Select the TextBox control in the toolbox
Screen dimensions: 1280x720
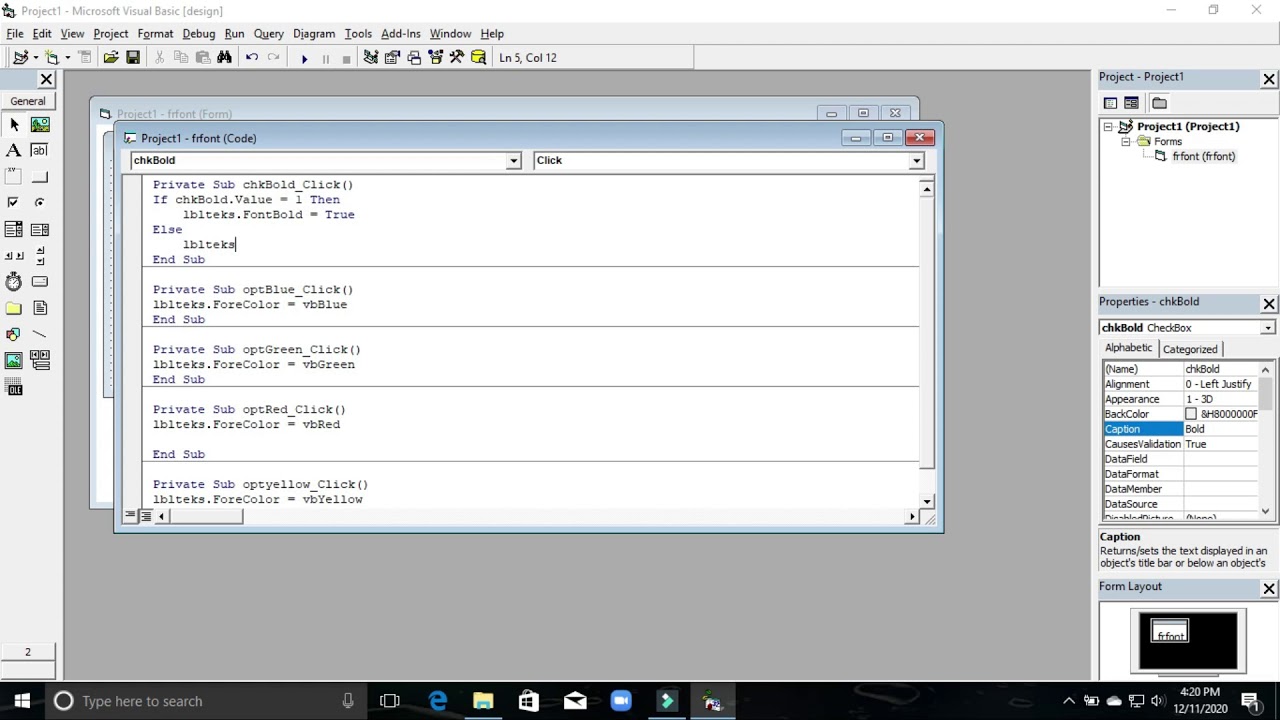(x=40, y=150)
